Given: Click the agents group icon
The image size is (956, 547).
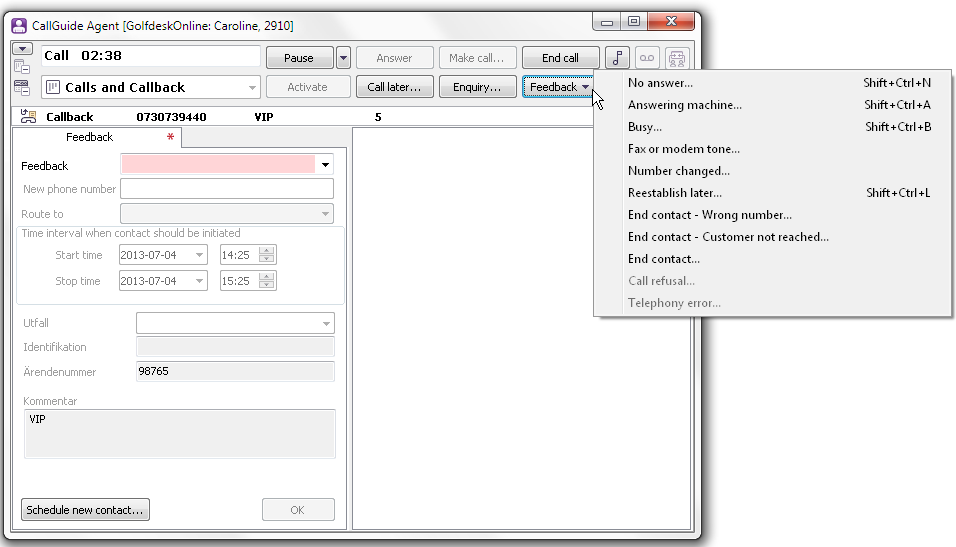Looking at the screenshot, I should click(x=678, y=58).
